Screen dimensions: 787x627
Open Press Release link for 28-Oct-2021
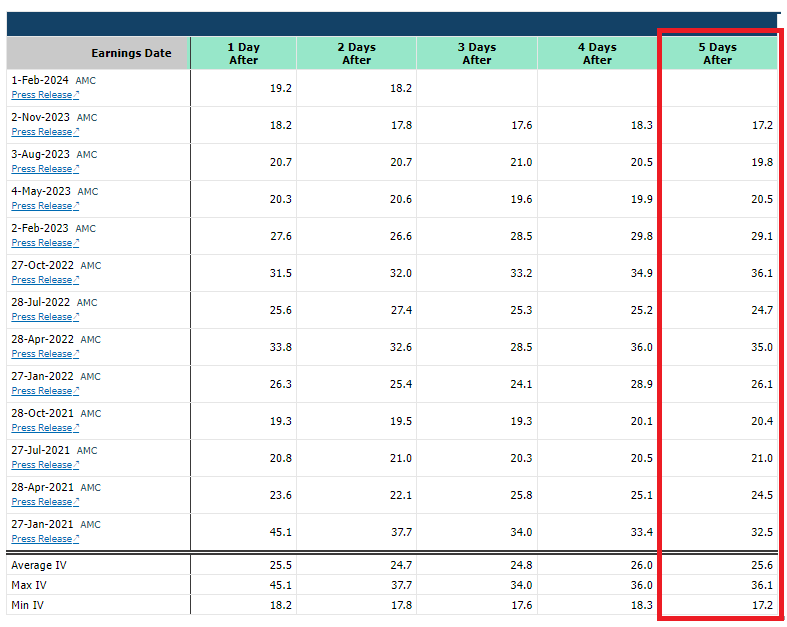pos(45,428)
